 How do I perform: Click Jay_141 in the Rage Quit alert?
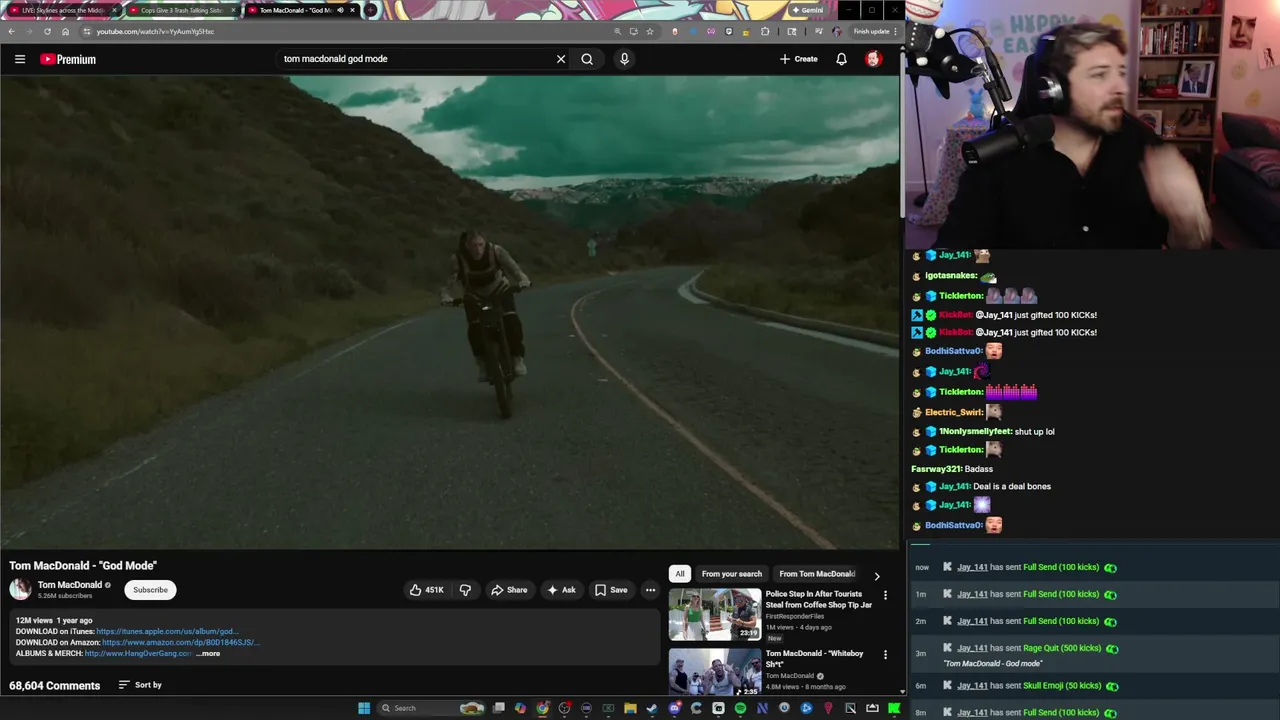972,648
